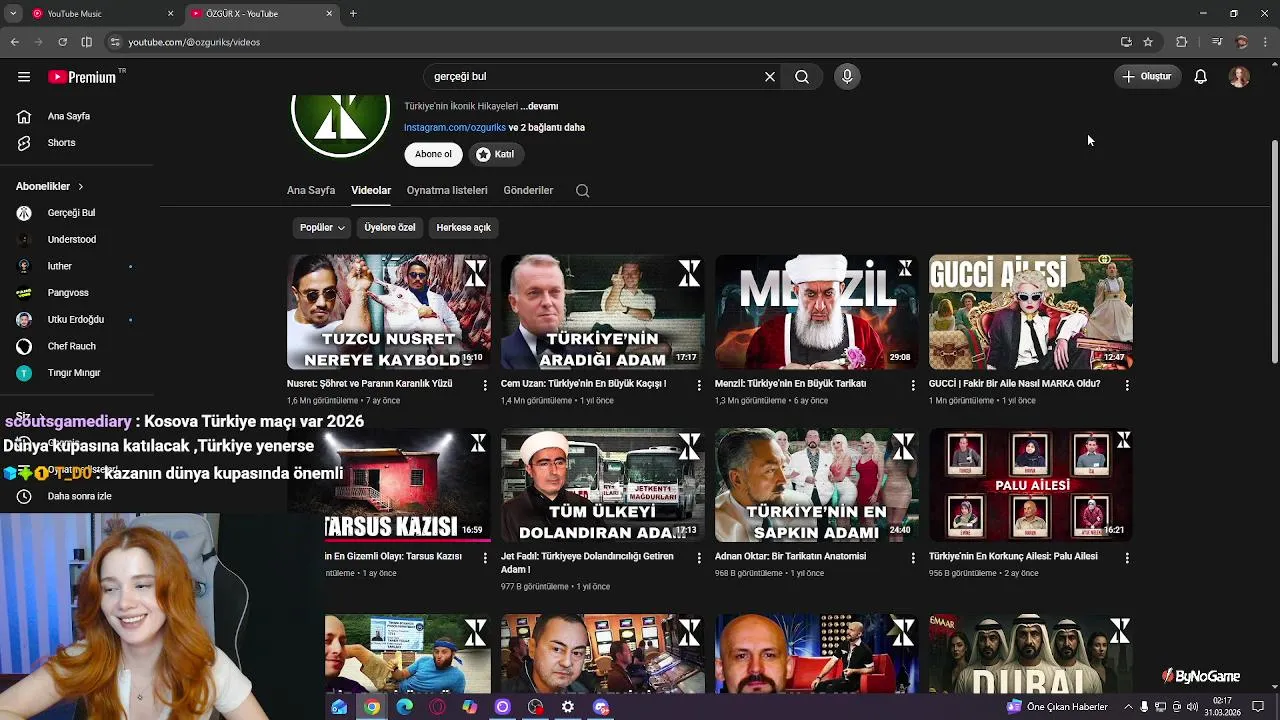Image resolution: width=1280 pixels, height=720 pixels.
Task: Open the Windows notification center icon
Action: 1258,707
